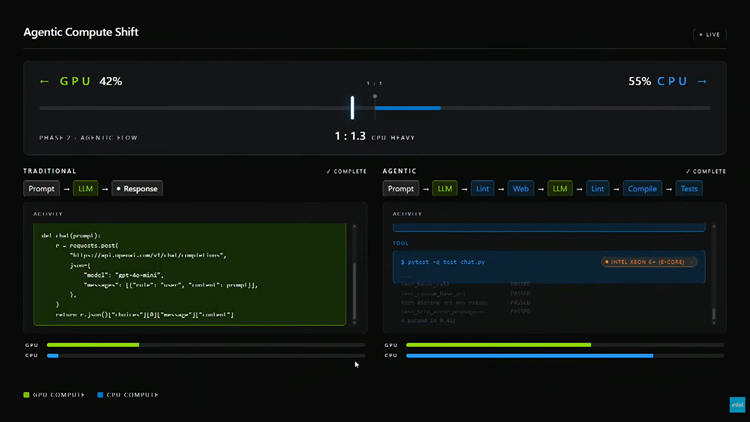Click the Intel logo in the corner
The height and width of the screenshot is (422, 750).
pyautogui.click(x=737, y=405)
